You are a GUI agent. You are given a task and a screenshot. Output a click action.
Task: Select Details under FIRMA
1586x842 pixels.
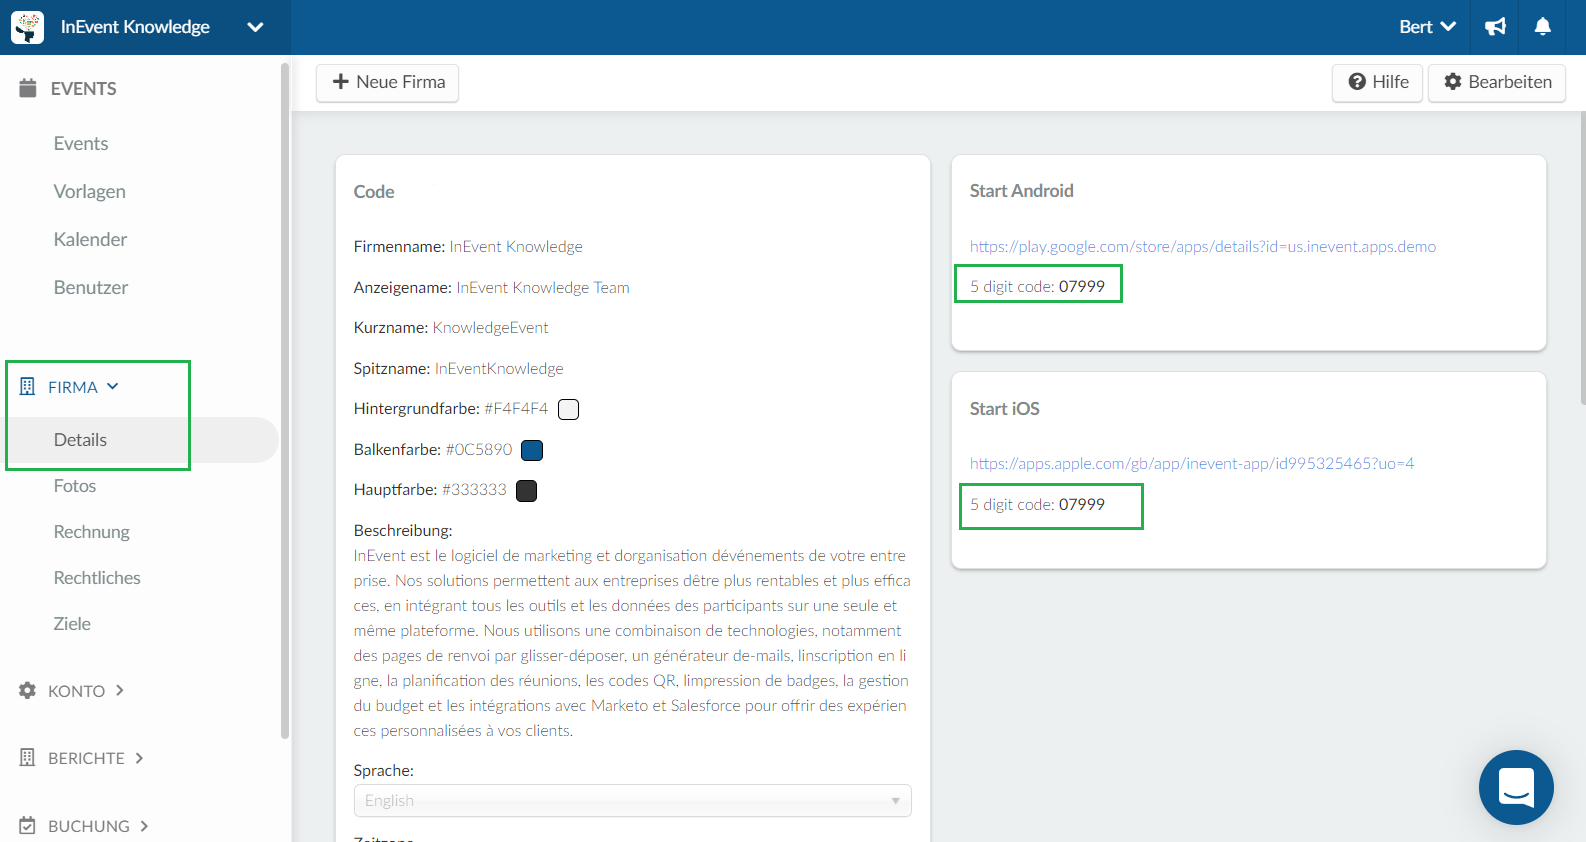(80, 440)
